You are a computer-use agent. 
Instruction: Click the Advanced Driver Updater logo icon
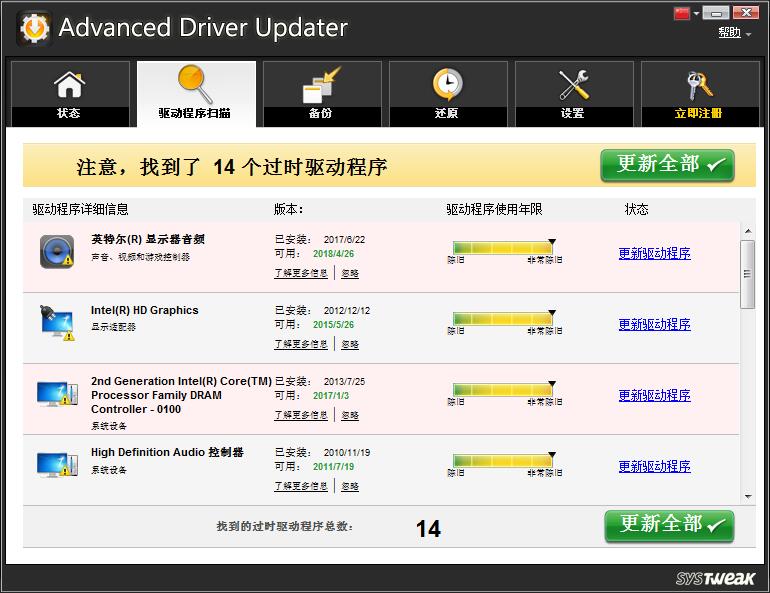34,28
